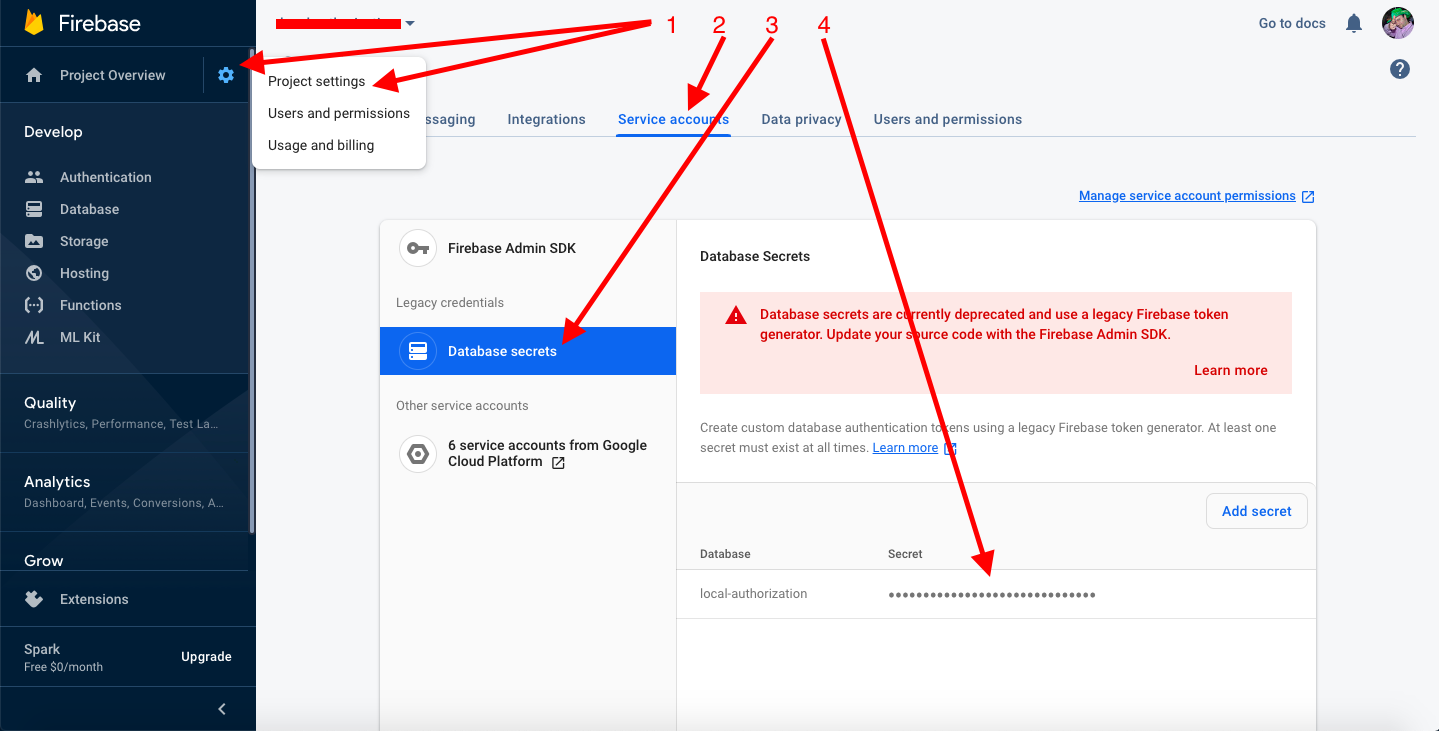This screenshot has height=731, width=1439.
Task: Click the Extensions puzzle icon
Action: coord(34,599)
